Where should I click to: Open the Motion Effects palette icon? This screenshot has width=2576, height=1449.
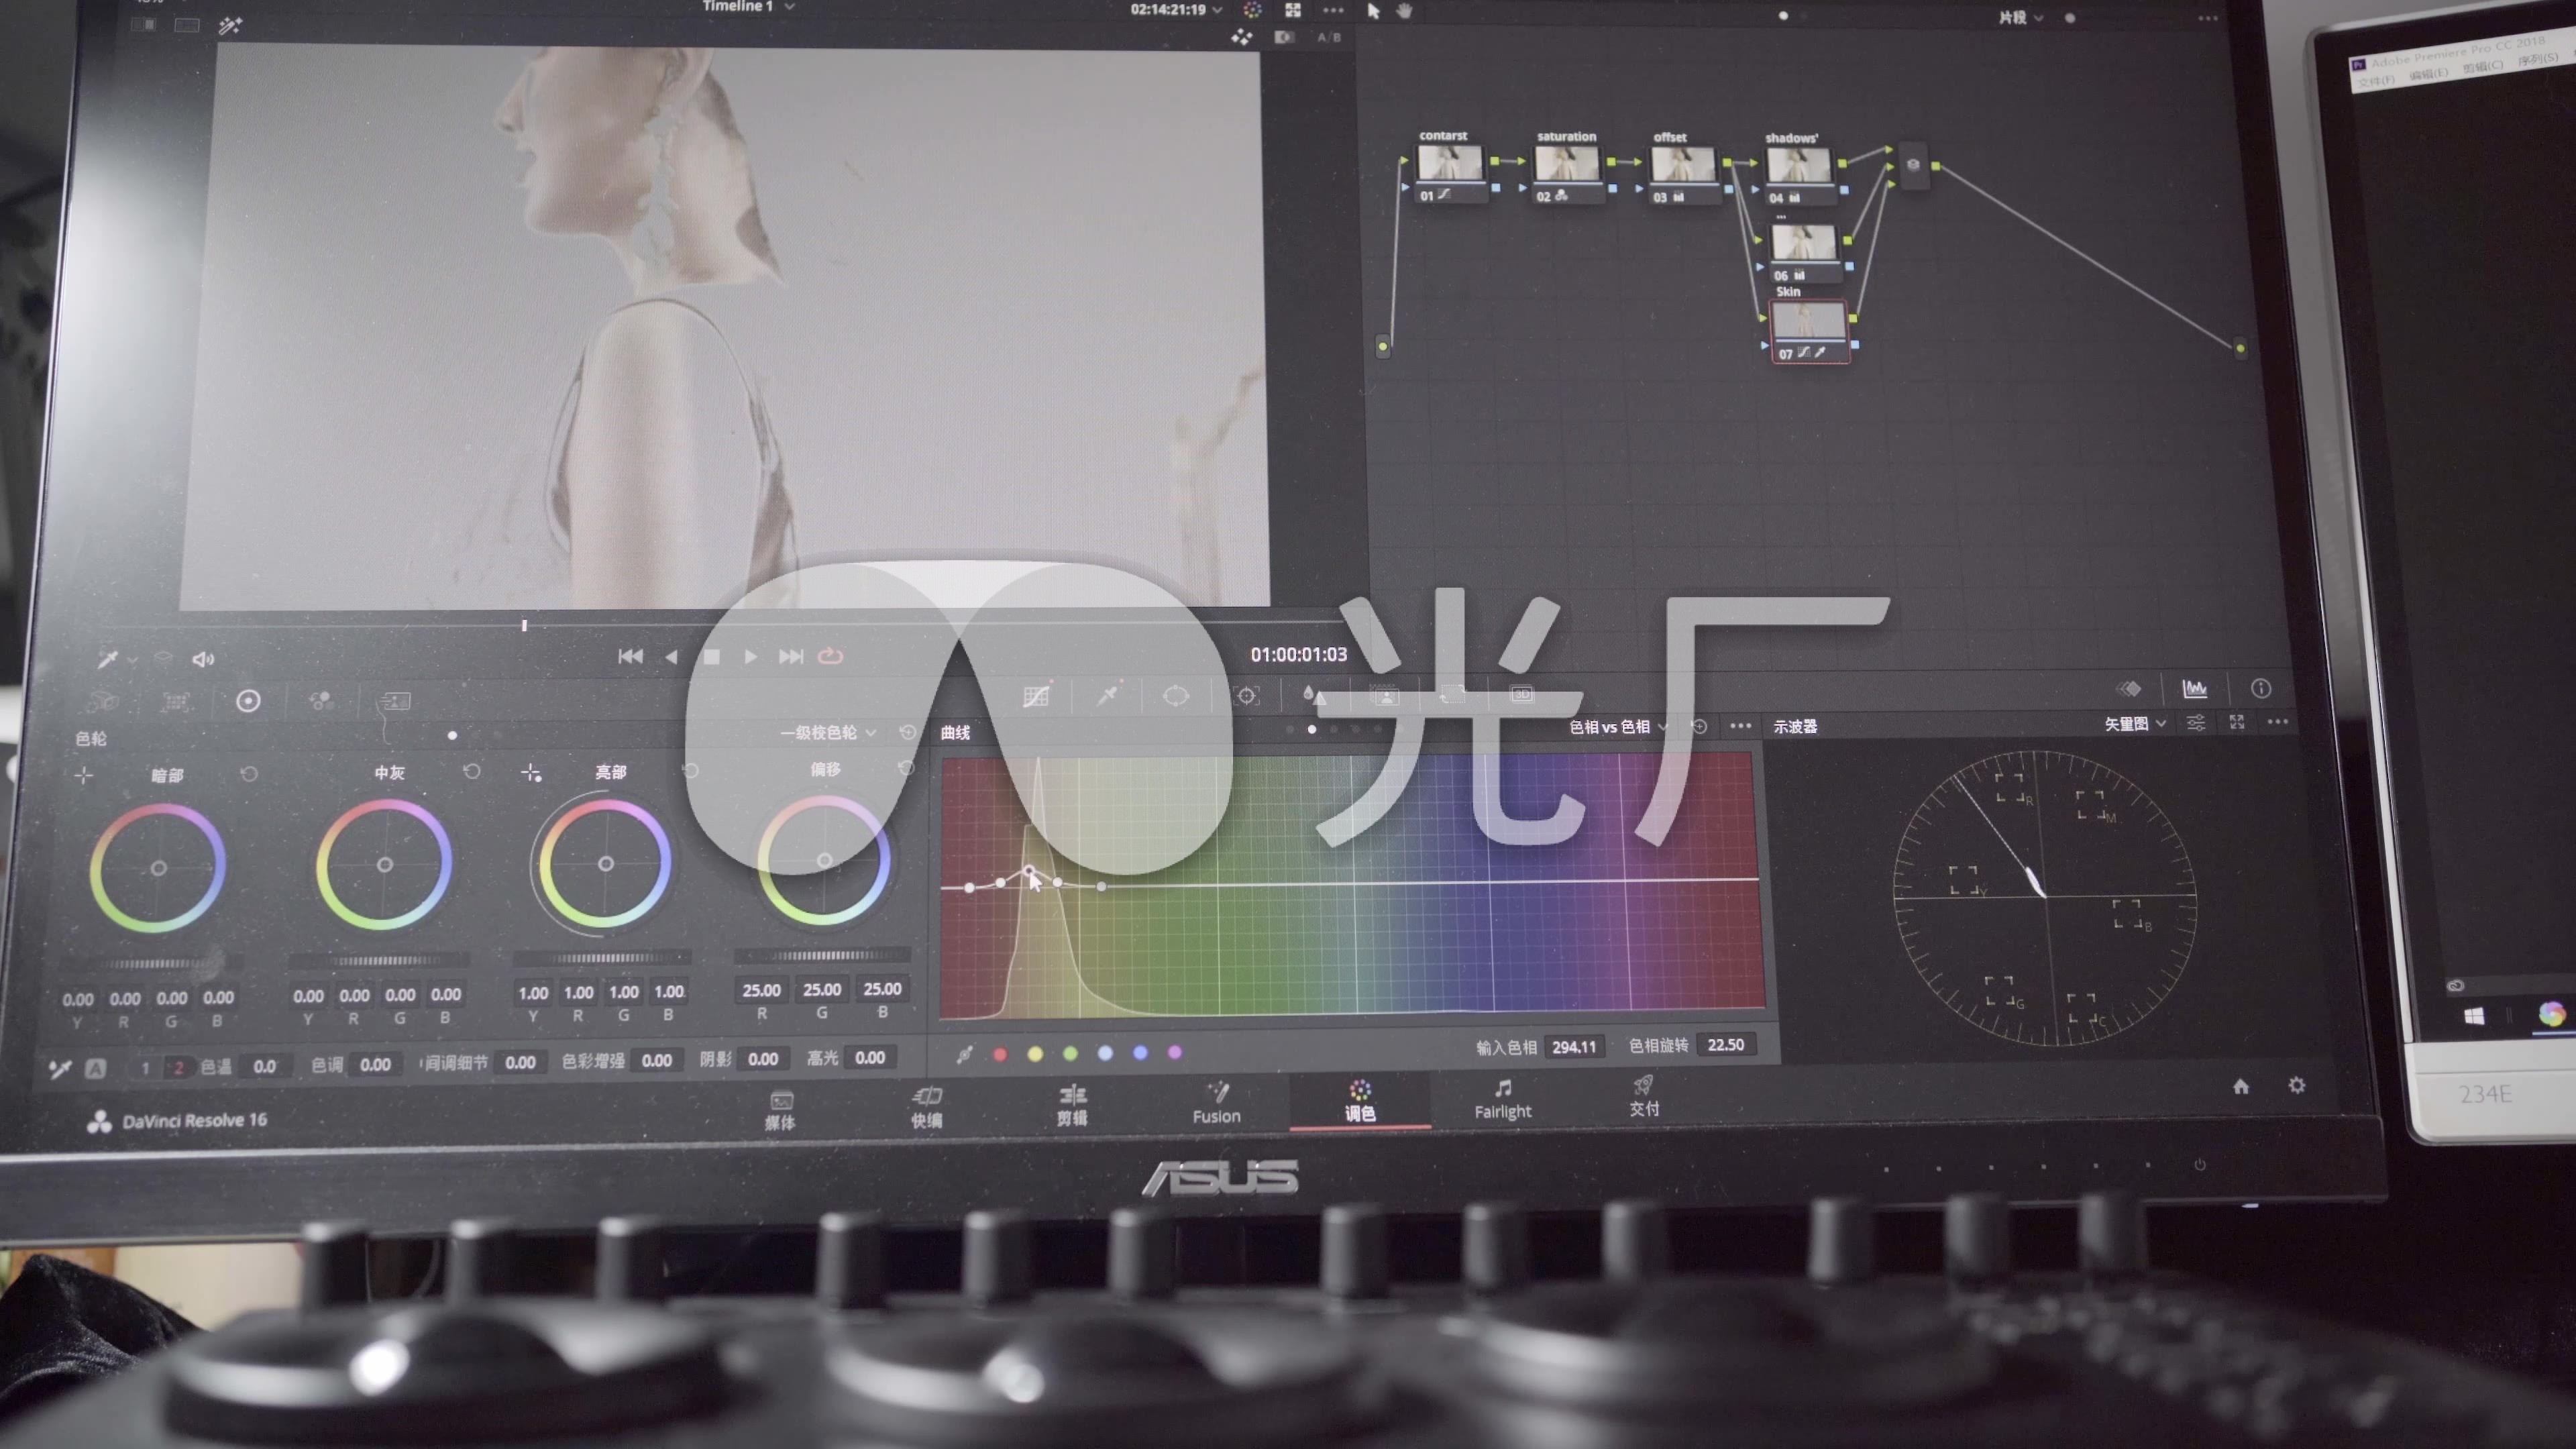click(x=395, y=700)
